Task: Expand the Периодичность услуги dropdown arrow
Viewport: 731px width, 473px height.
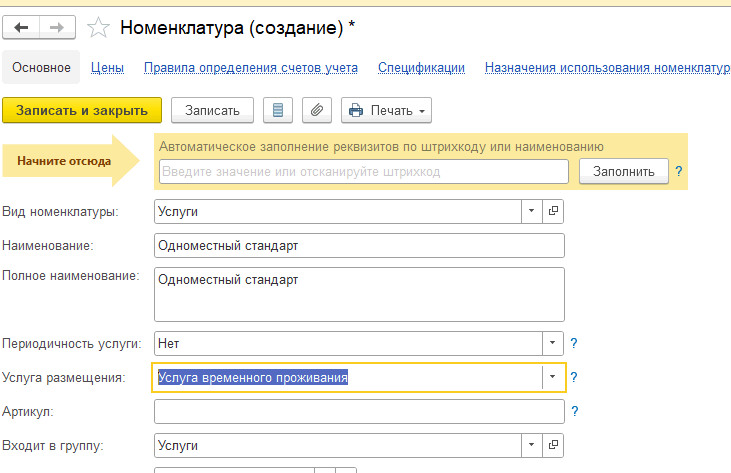Action: click(552, 343)
